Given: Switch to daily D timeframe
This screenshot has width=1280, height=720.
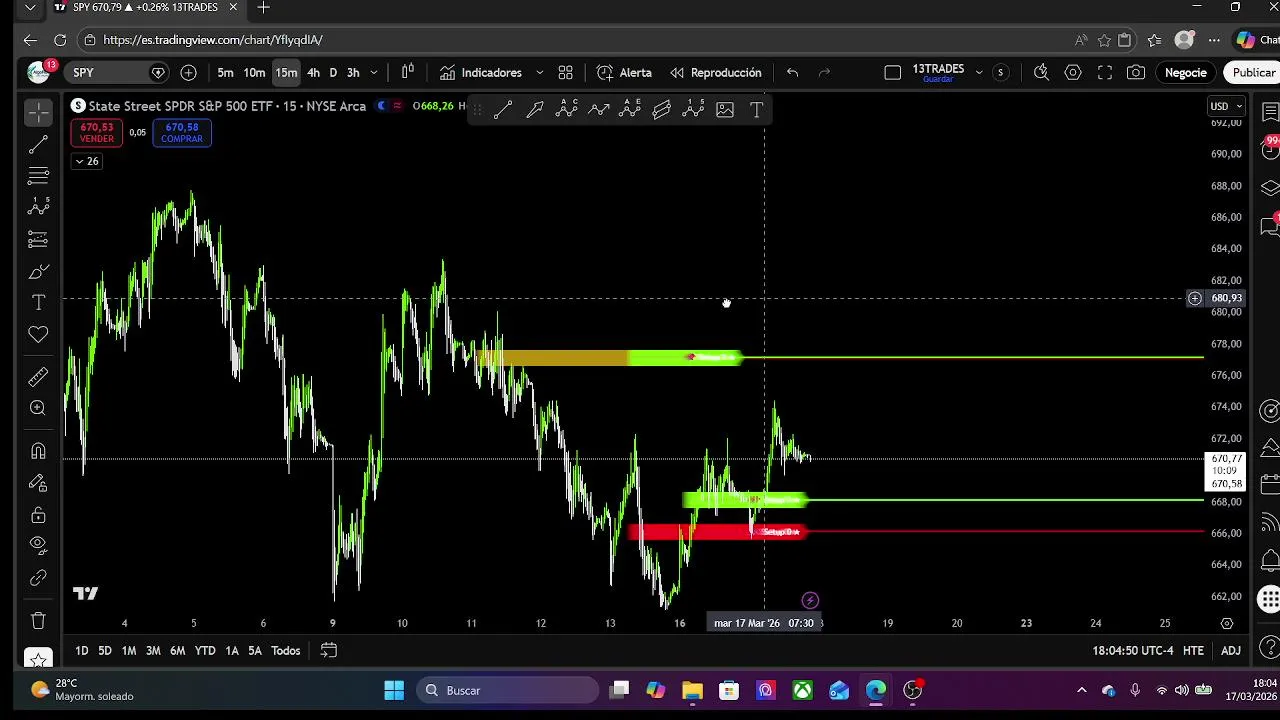Looking at the screenshot, I should coord(334,72).
